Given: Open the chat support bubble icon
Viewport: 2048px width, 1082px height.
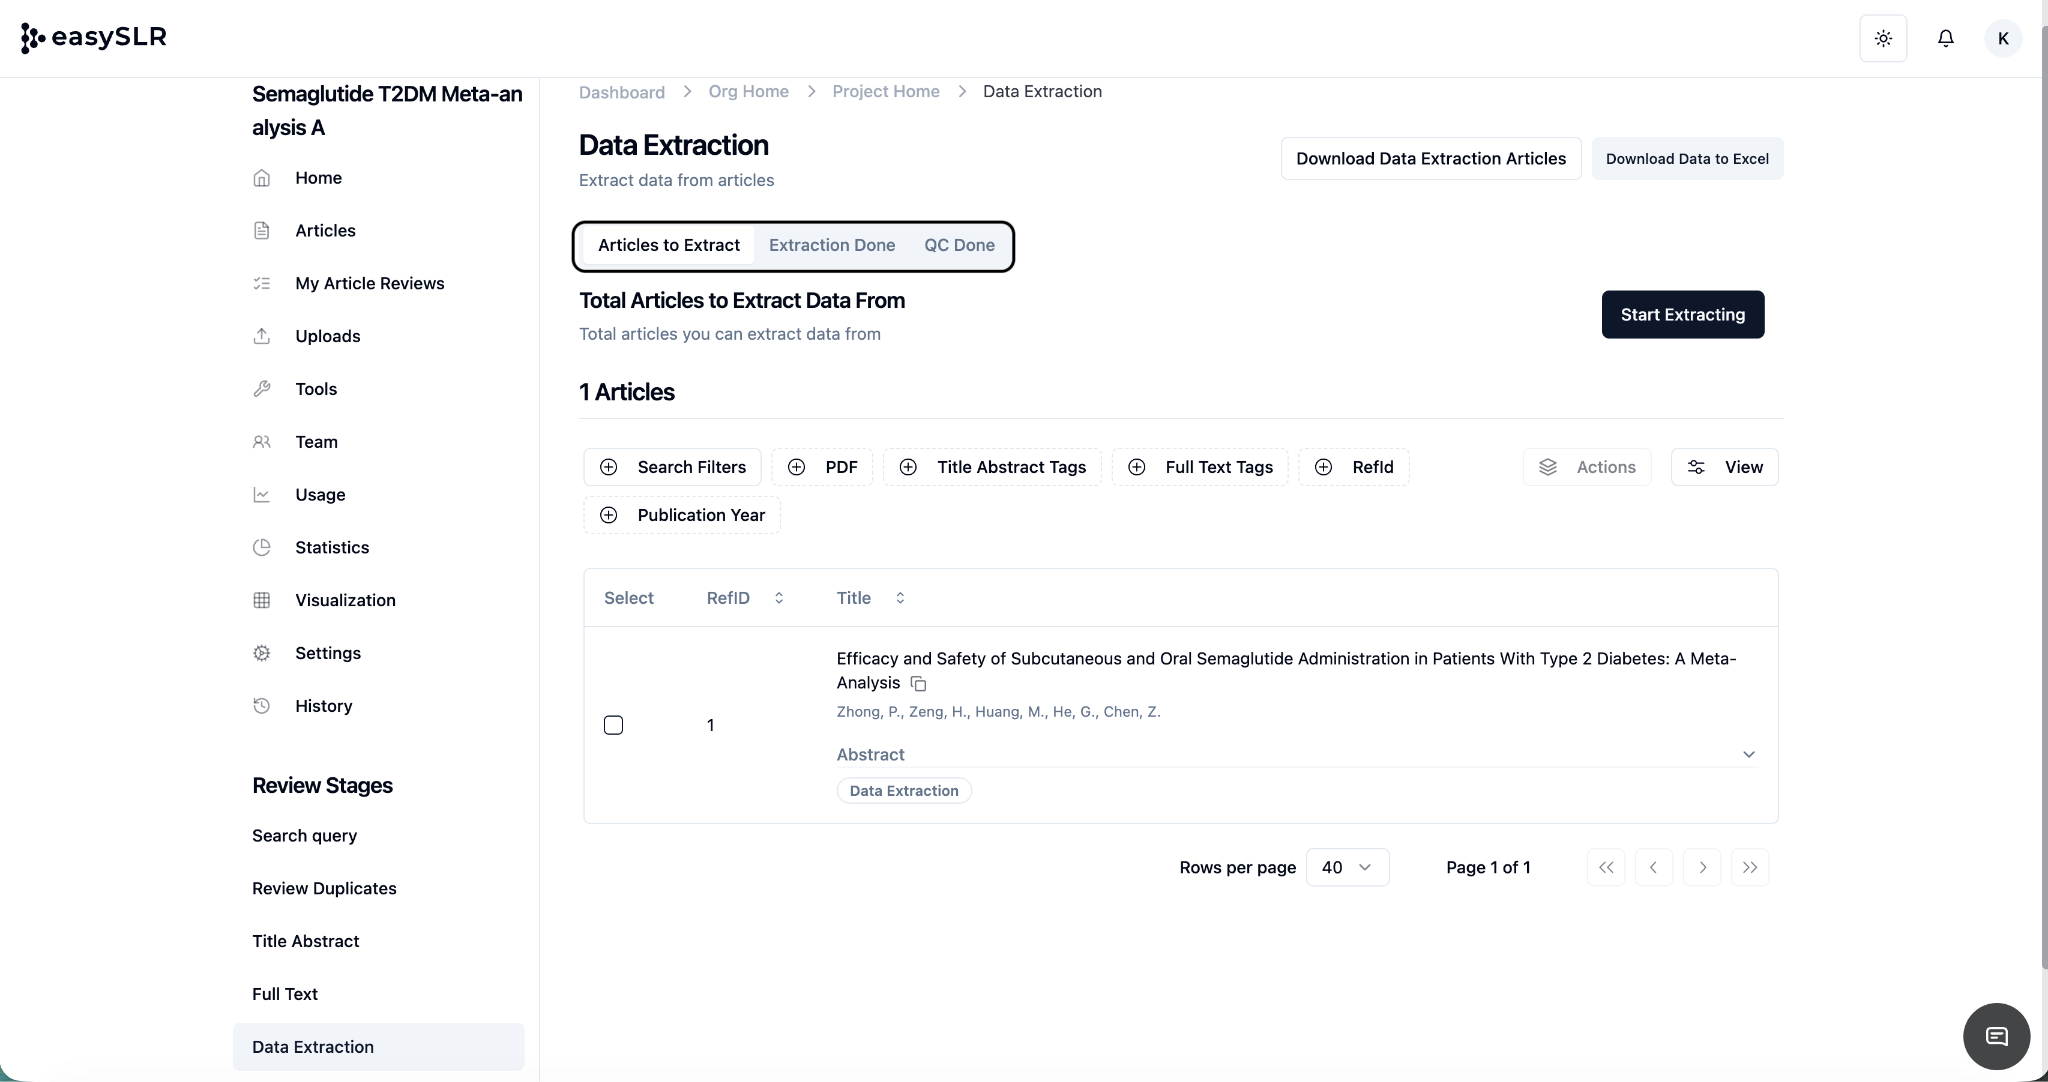Looking at the screenshot, I should 1996,1036.
